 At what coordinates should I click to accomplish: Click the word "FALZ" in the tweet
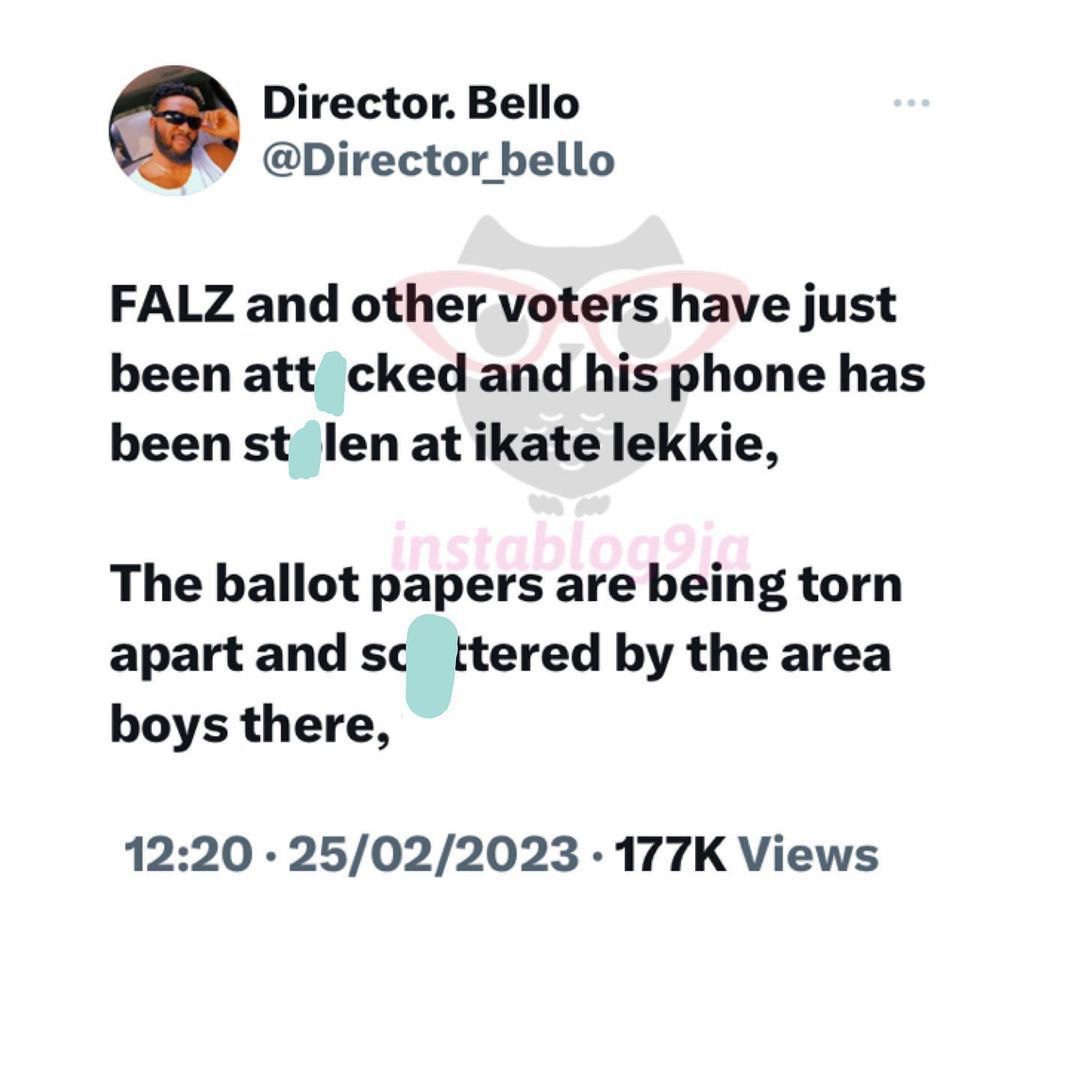[x=172, y=306]
